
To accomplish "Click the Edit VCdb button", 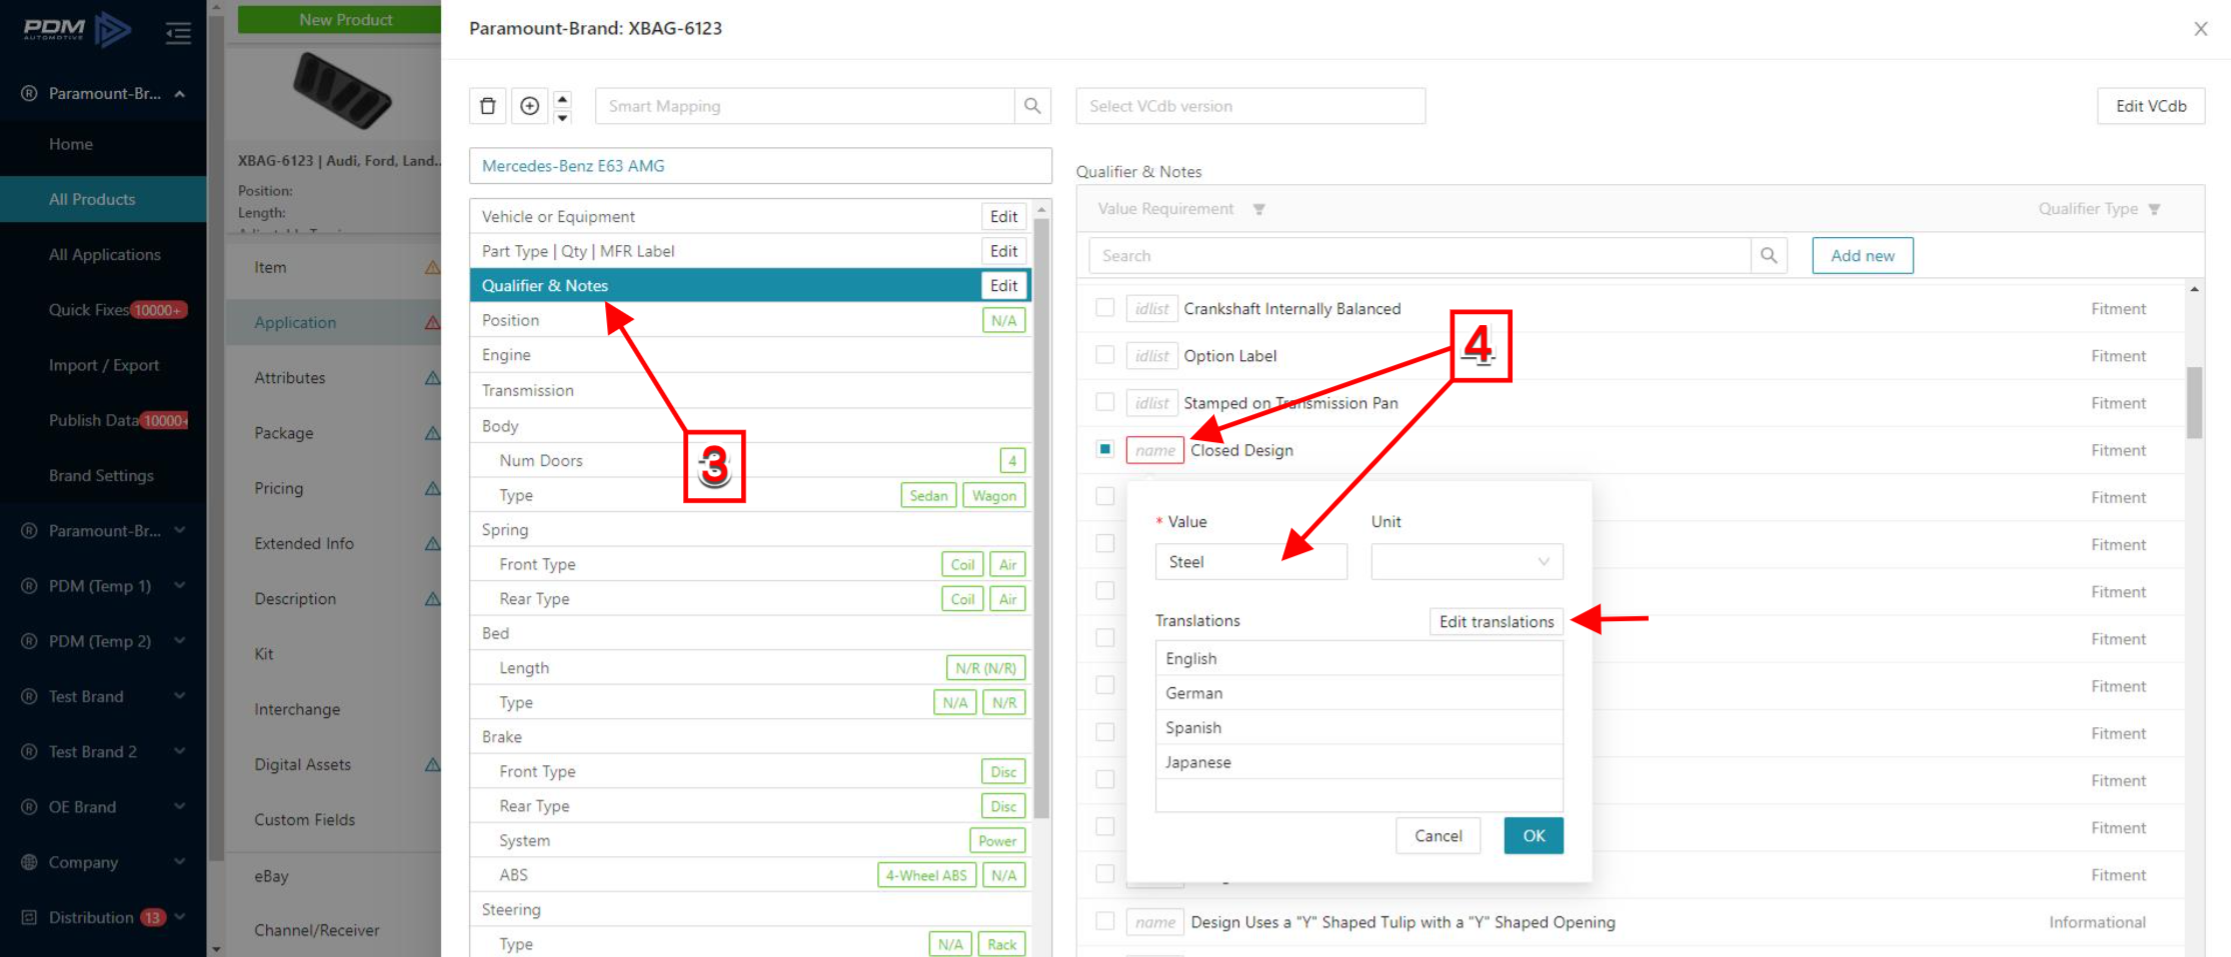I will click(x=2151, y=106).
